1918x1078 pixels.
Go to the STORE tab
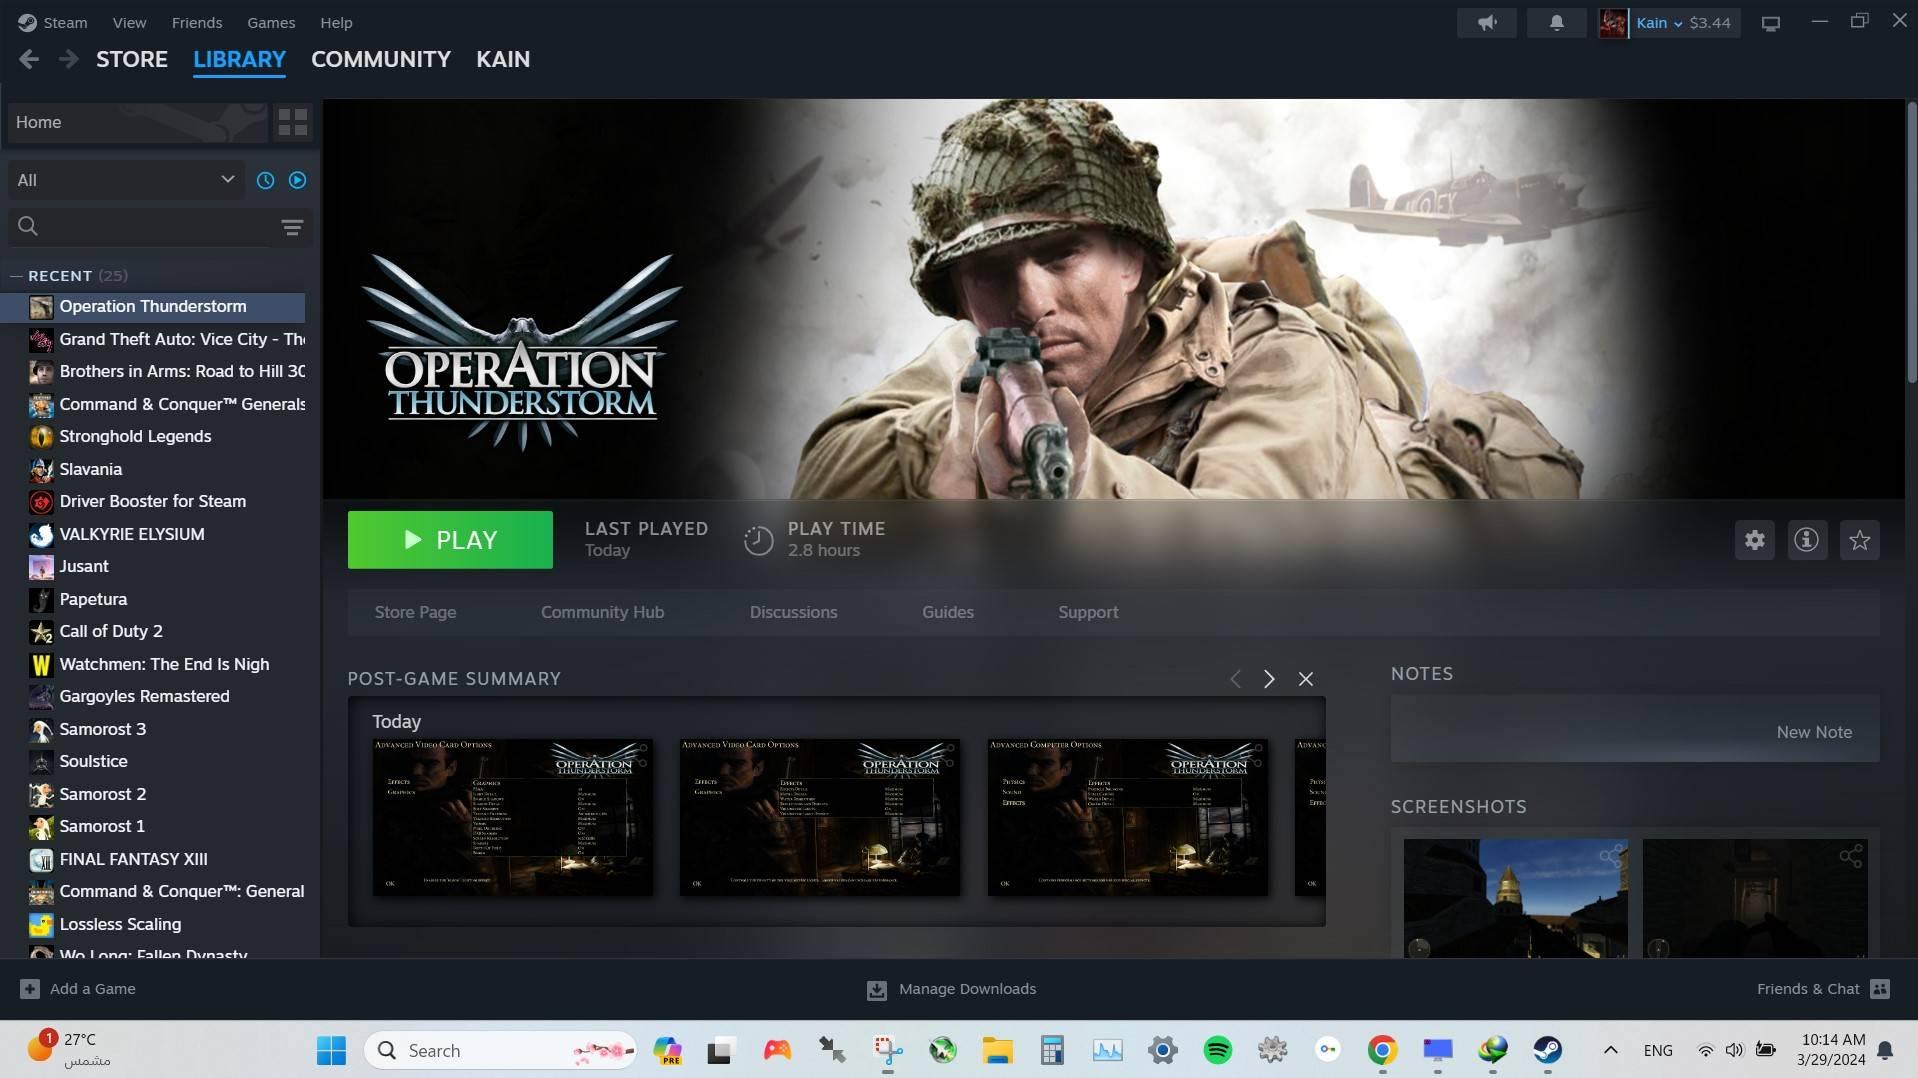click(x=132, y=60)
